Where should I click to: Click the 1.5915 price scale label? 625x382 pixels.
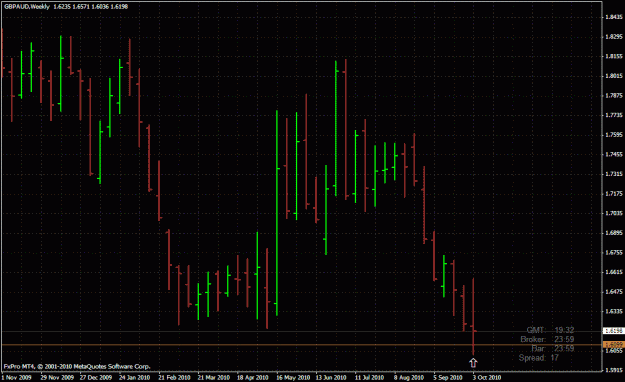click(613, 370)
